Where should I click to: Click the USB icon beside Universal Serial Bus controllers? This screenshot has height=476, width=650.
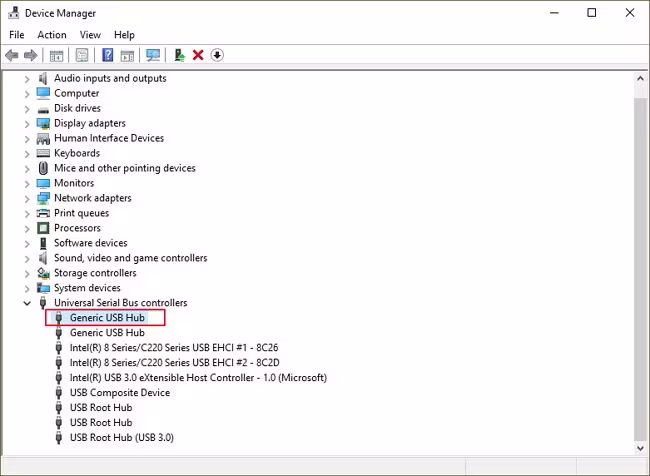click(x=43, y=303)
